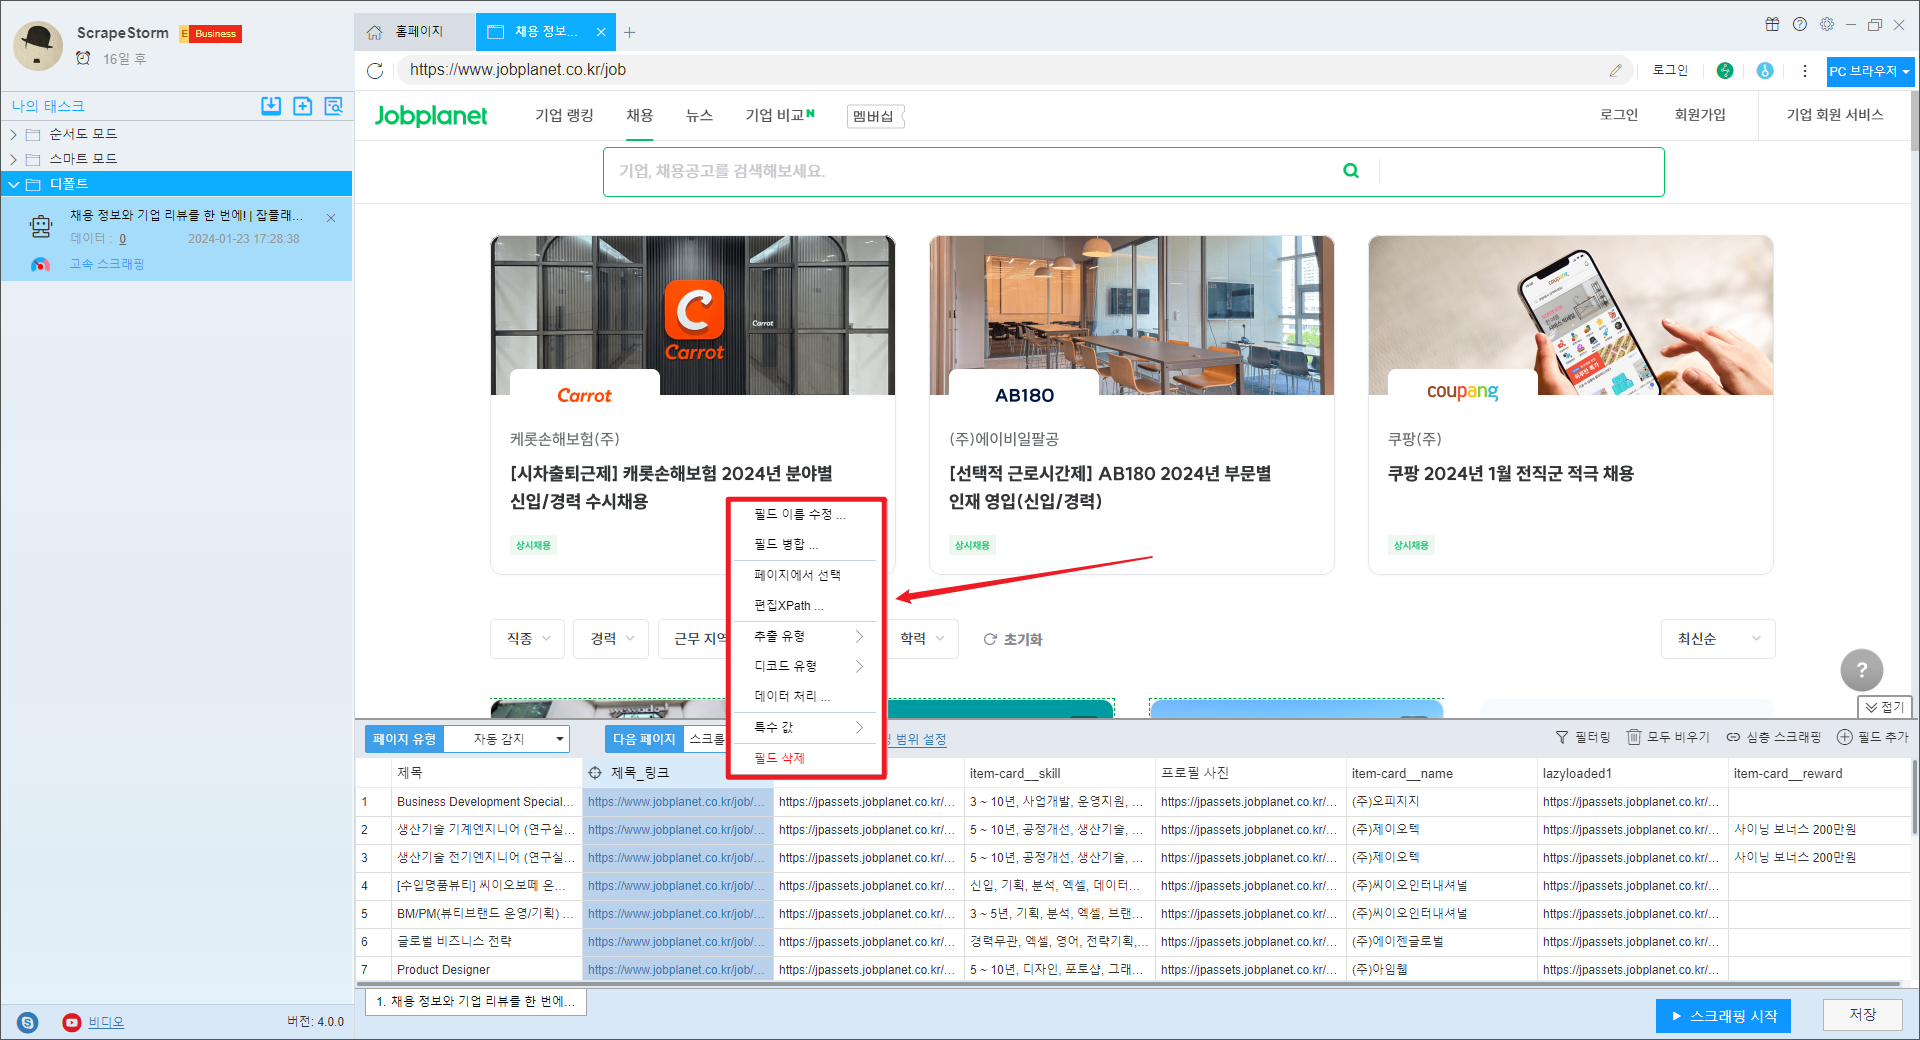Expand the 스마트 모드 folder
1920x1040 pixels.
pyautogui.click(x=14, y=159)
